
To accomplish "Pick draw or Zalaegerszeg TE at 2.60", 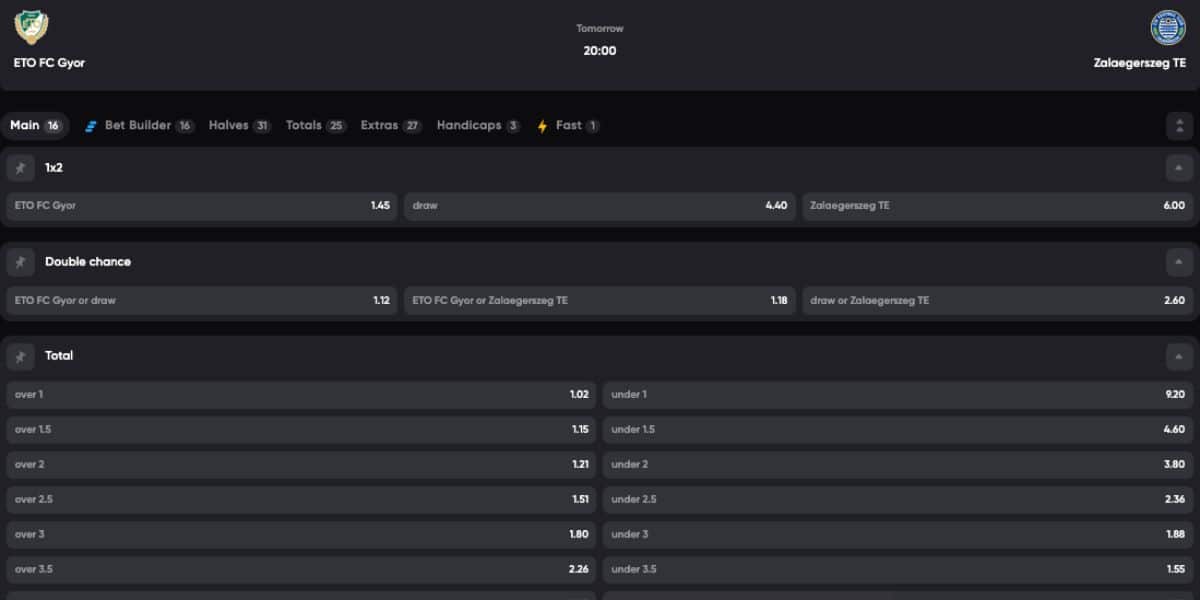I will tap(997, 300).
